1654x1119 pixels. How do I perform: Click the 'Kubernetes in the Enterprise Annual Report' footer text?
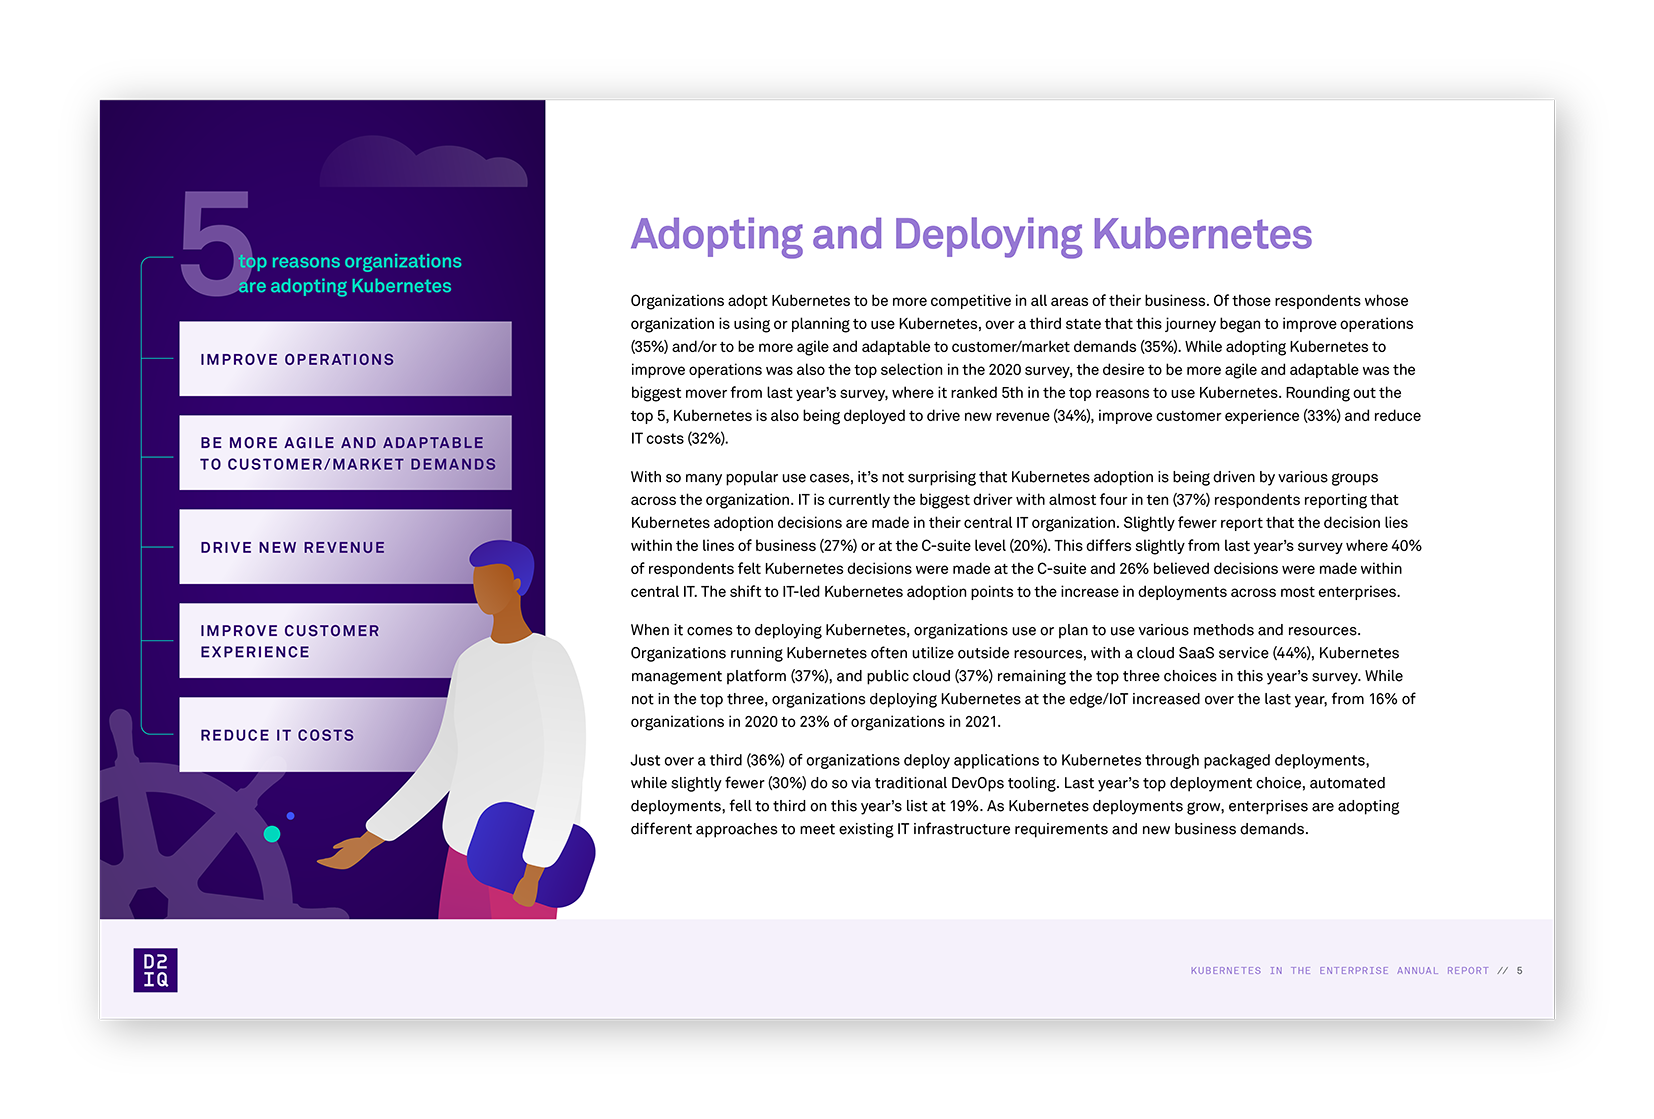(x=1339, y=971)
